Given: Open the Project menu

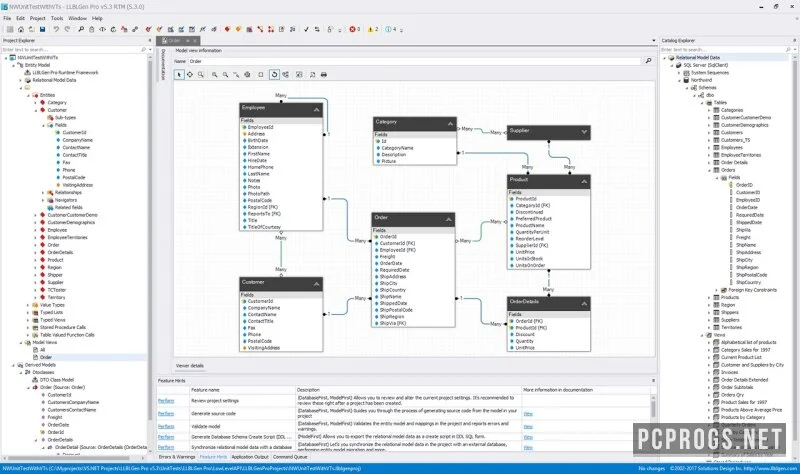Looking at the screenshot, I should [37, 18].
